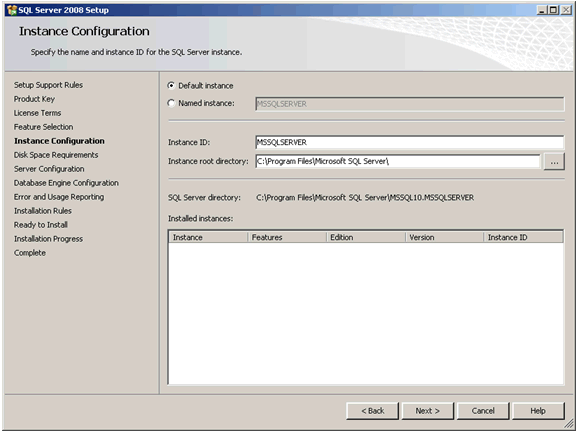Sort by the Edition column header
Screen dimensions: 578x433
coord(366,237)
